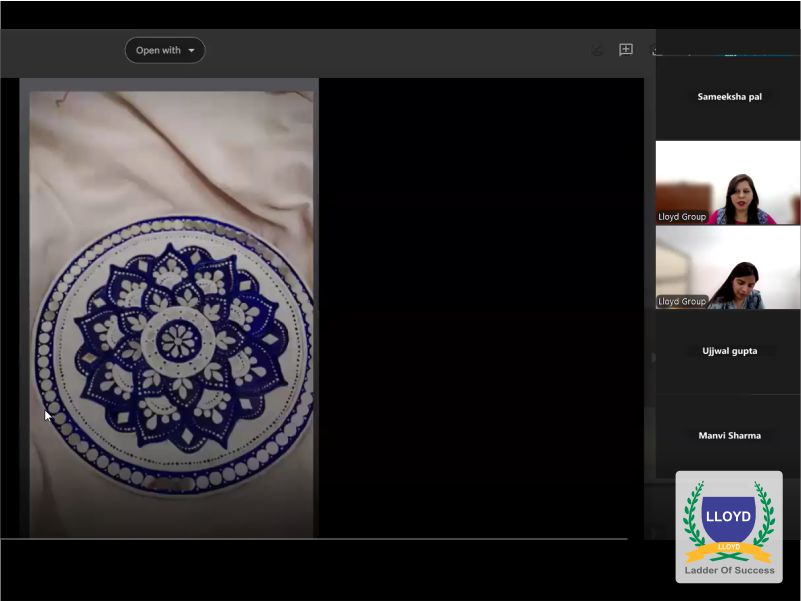Click the add comment icon
Screen dimensions: 801x601
click(x=626, y=50)
